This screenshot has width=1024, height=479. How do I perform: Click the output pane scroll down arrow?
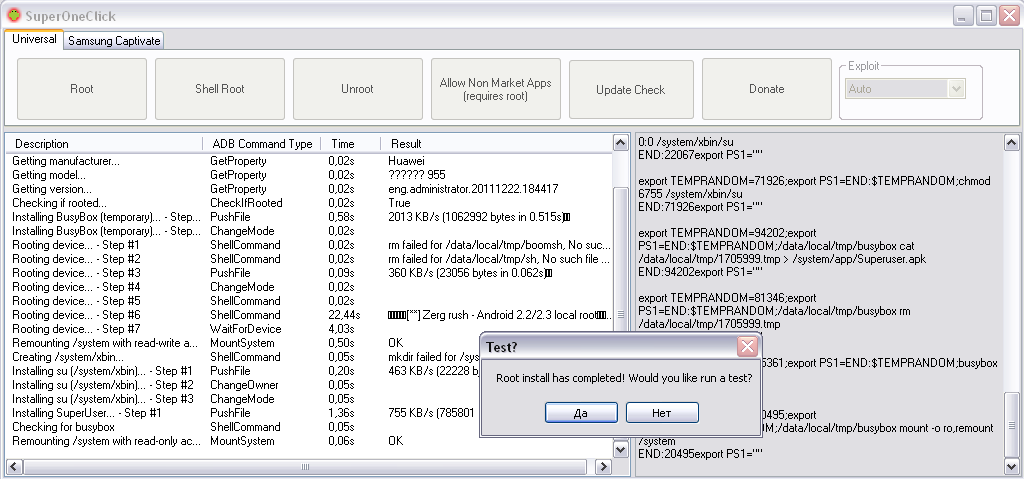pos(1011,466)
